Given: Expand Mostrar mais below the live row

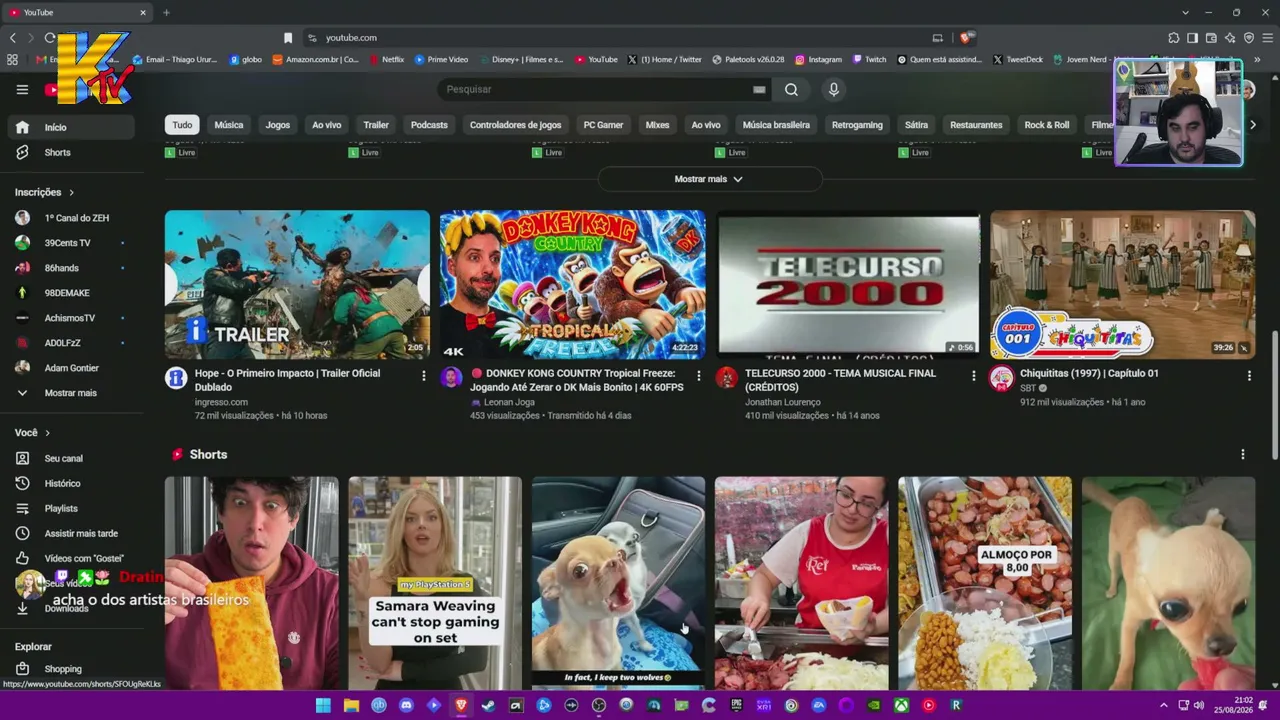Looking at the screenshot, I should [x=709, y=179].
